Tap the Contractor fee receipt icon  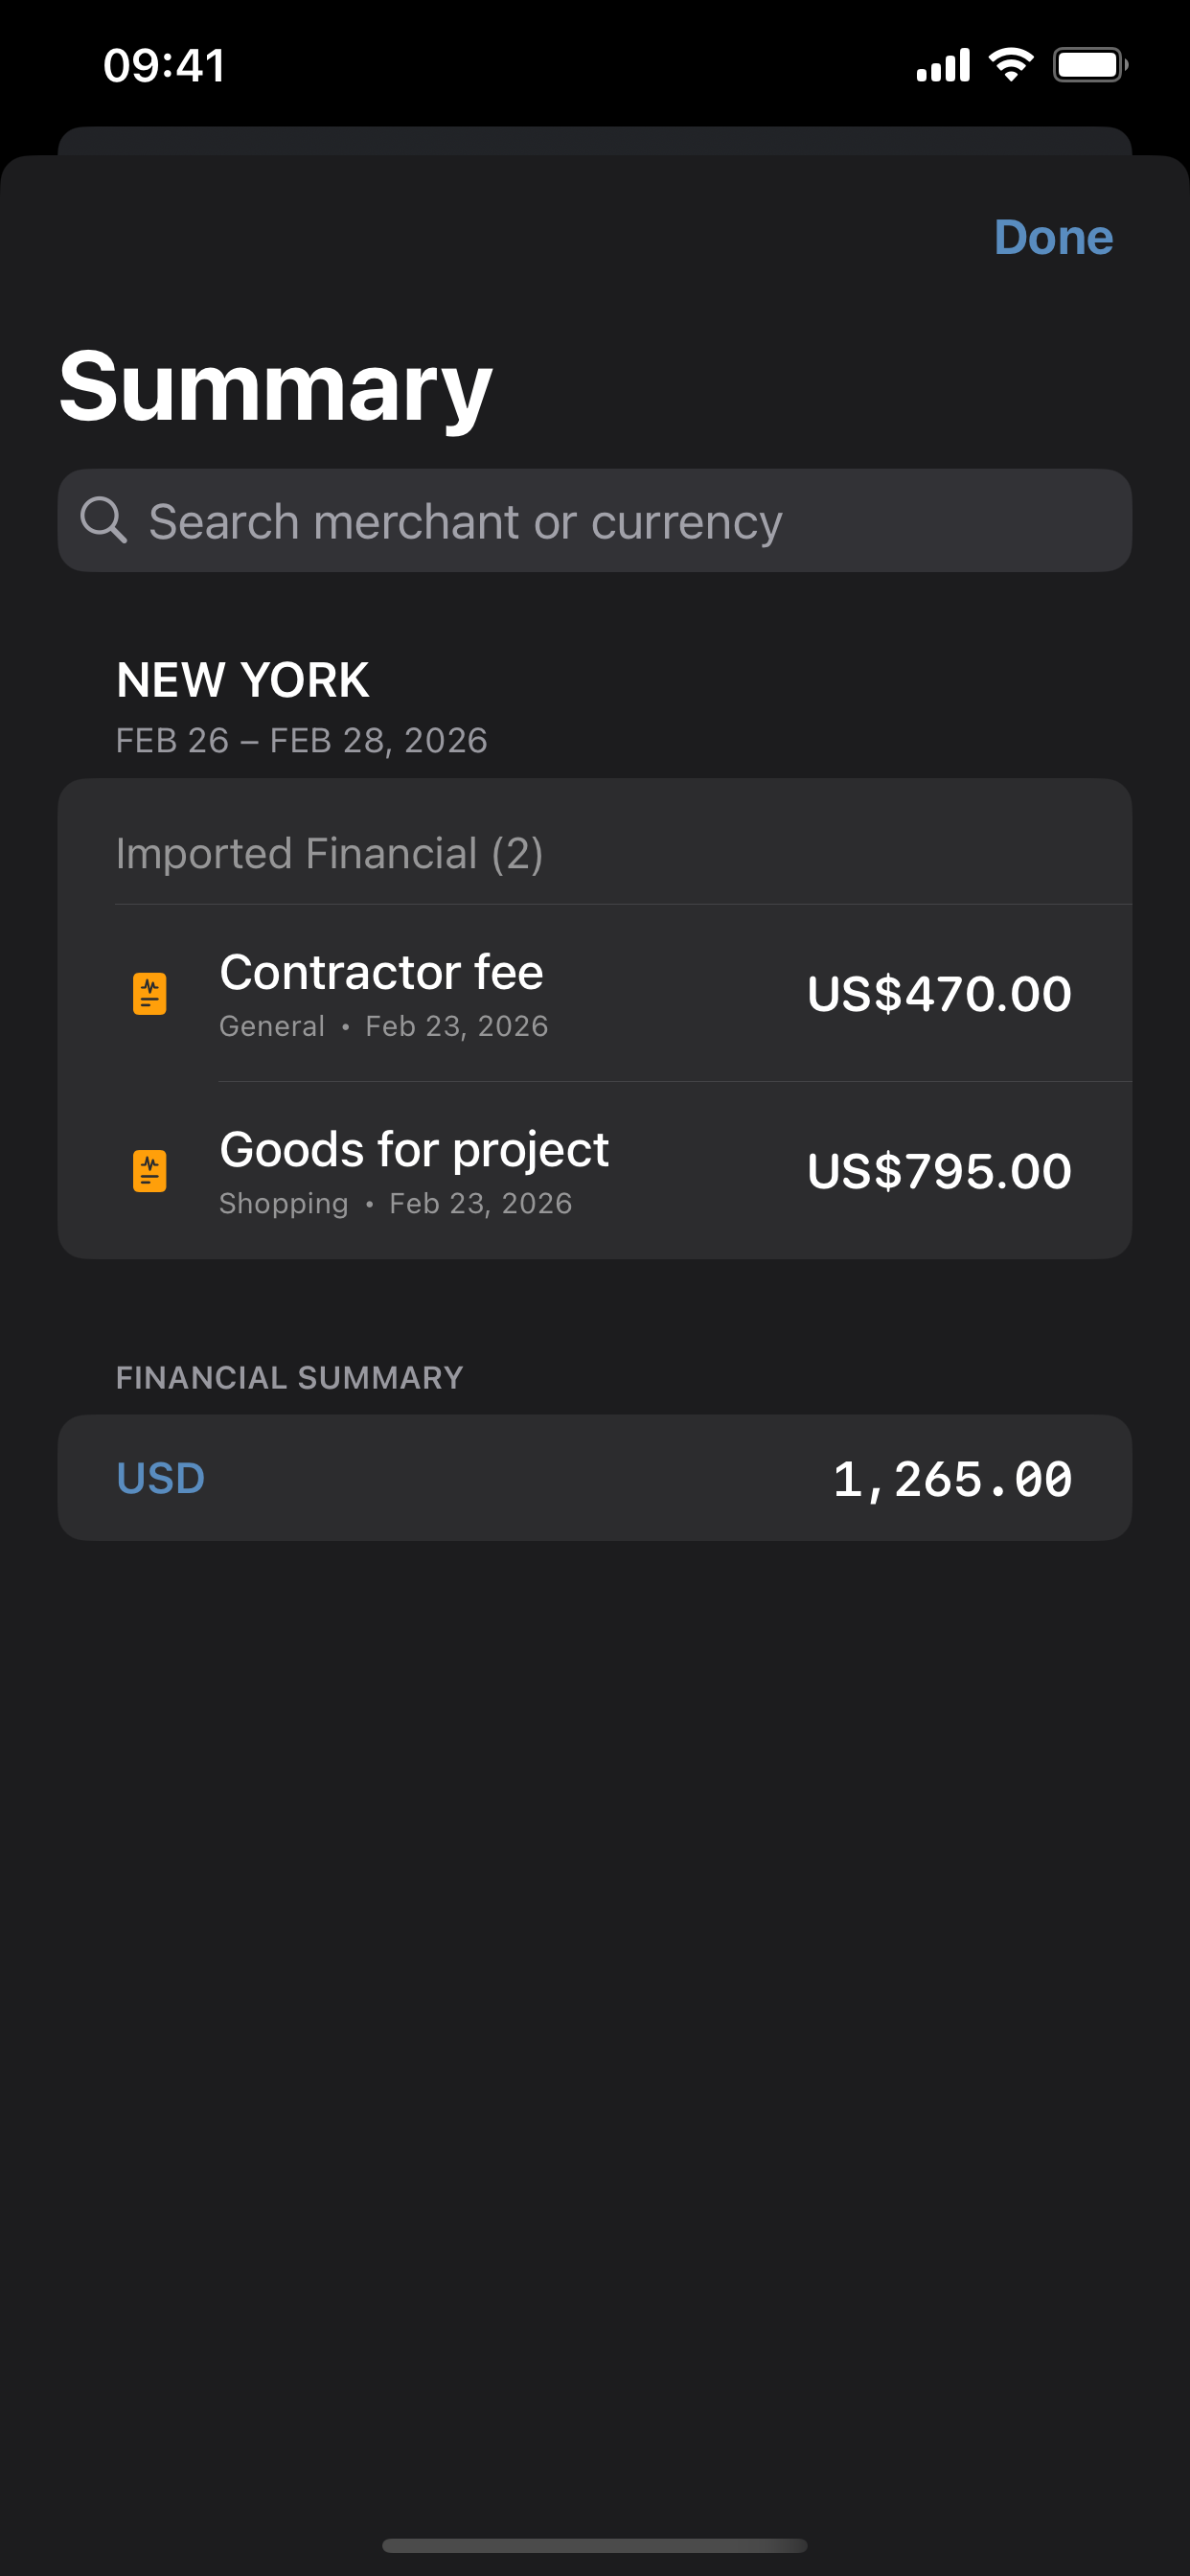(x=150, y=994)
